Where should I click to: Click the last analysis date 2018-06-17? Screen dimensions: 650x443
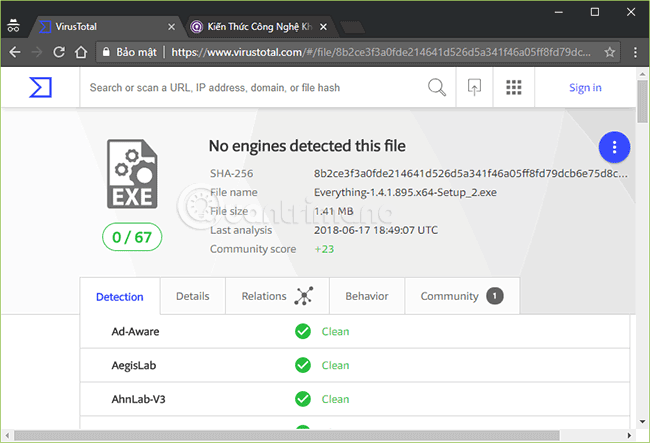point(376,230)
